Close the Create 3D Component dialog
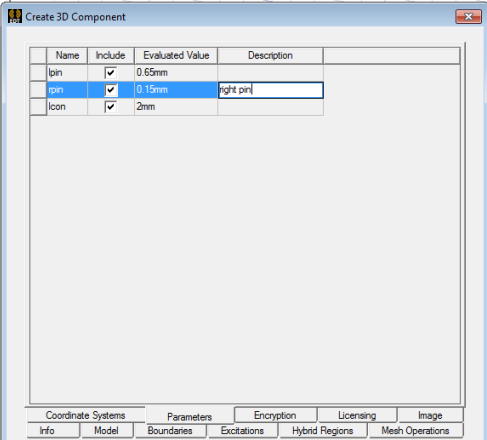The width and height of the screenshot is (487, 440). (468, 16)
